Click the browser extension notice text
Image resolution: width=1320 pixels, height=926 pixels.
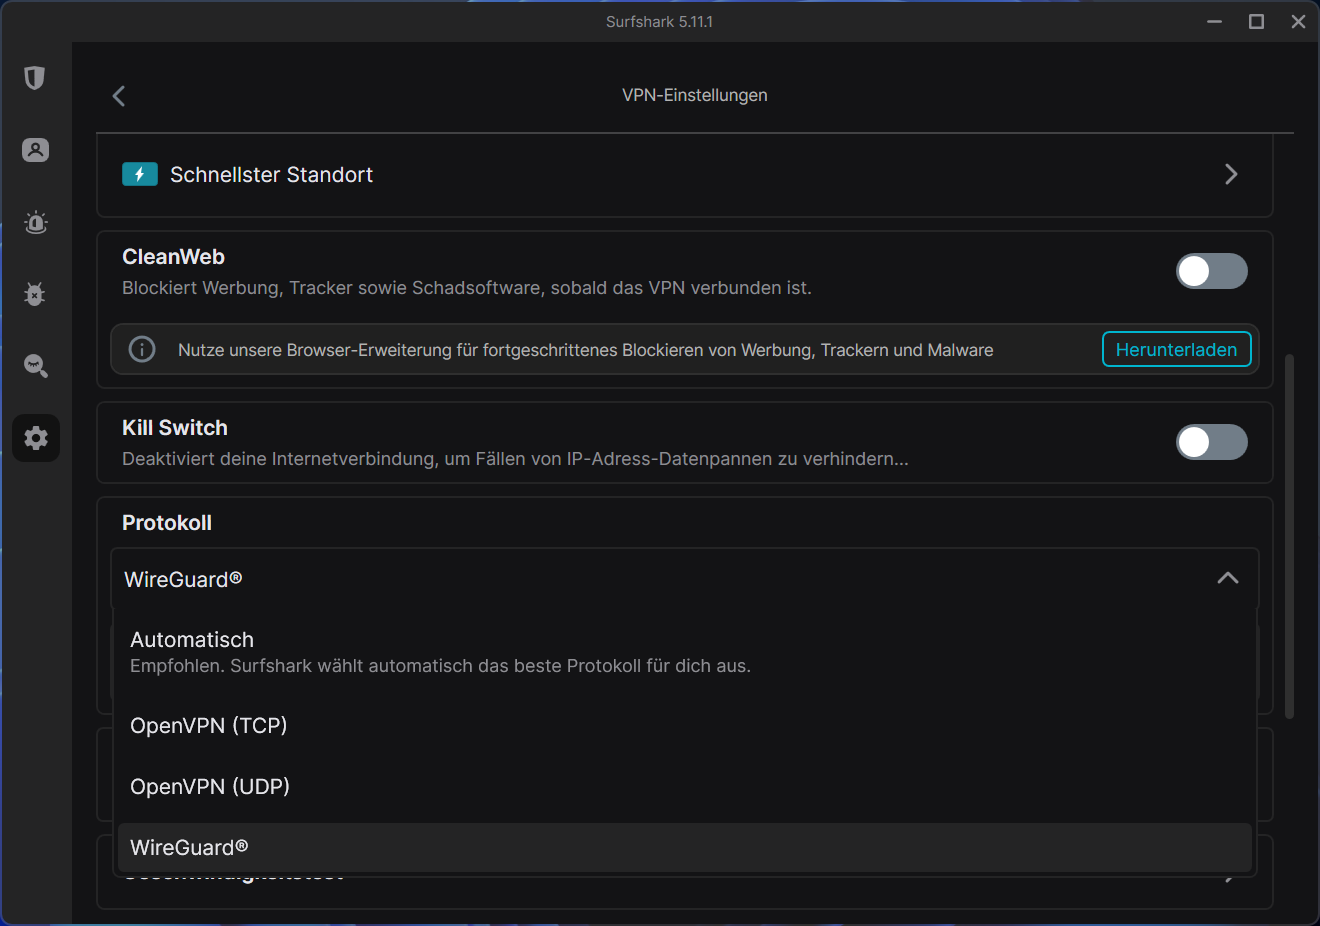(586, 350)
